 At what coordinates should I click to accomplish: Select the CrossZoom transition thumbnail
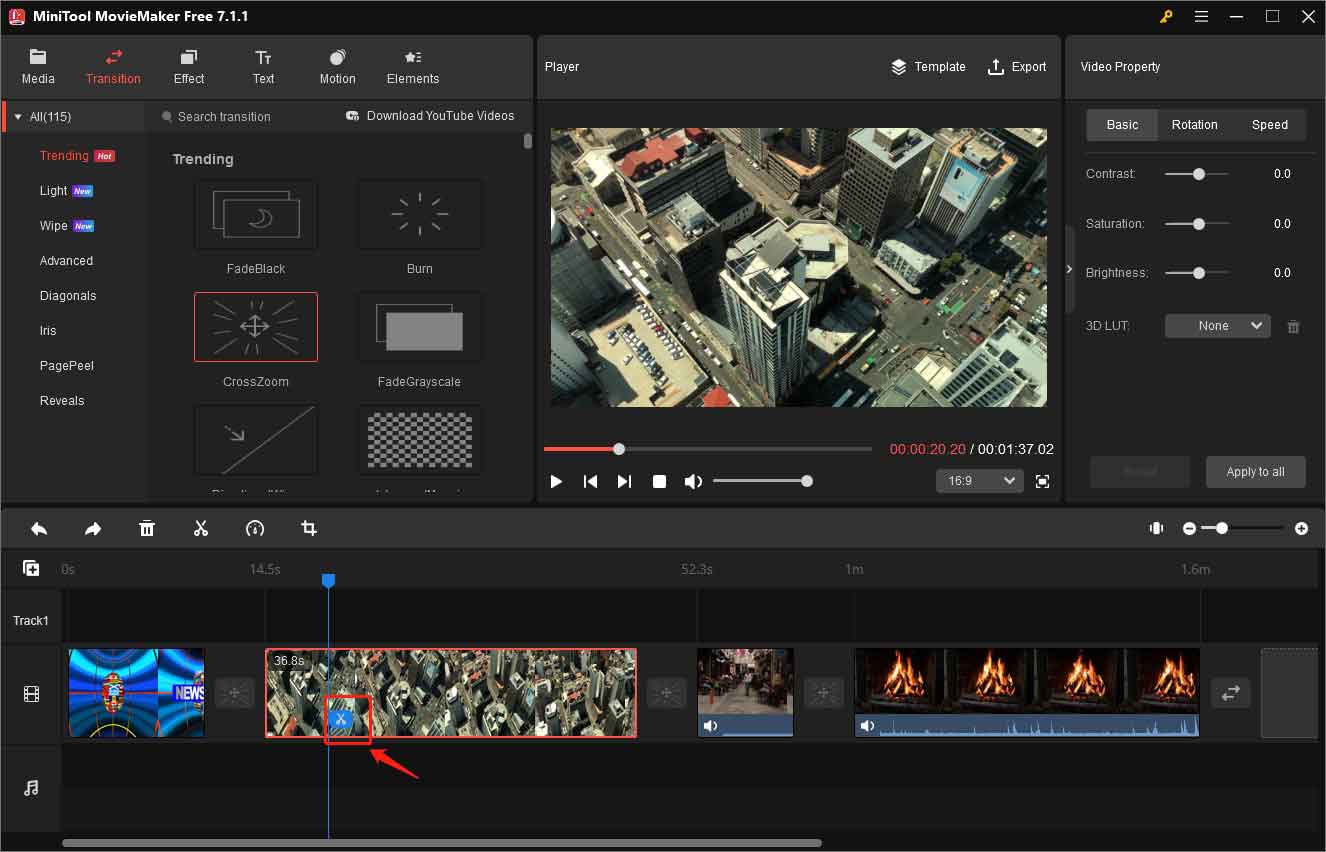(256, 327)
